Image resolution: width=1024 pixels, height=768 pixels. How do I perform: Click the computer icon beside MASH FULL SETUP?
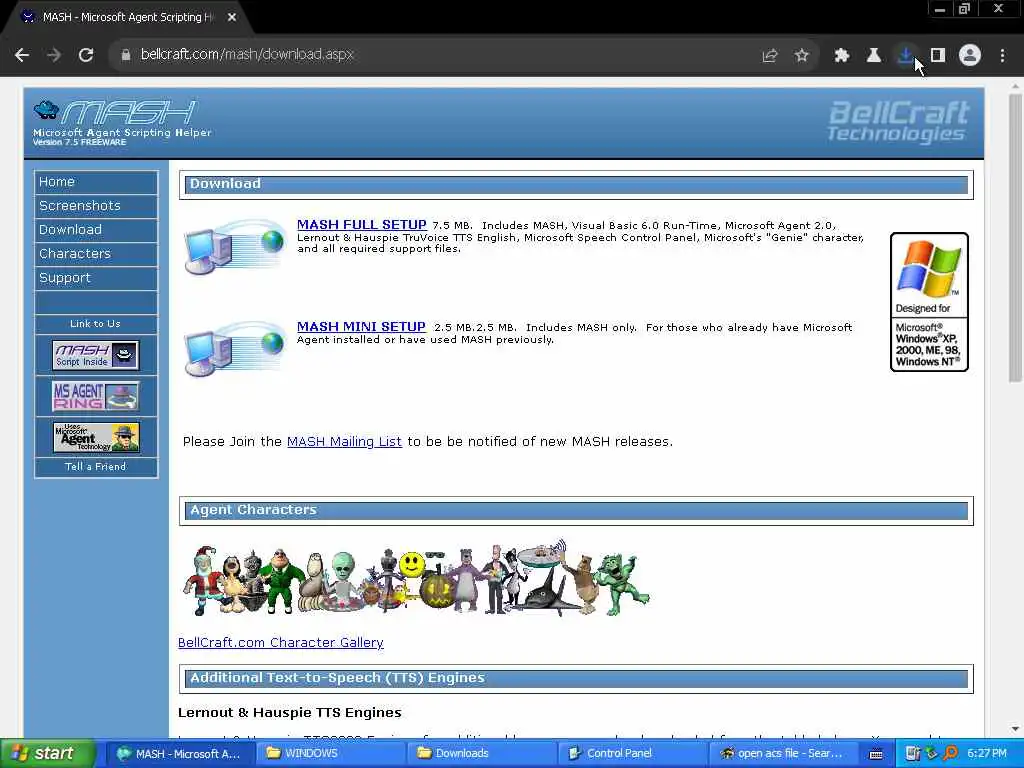click(235, 247)
